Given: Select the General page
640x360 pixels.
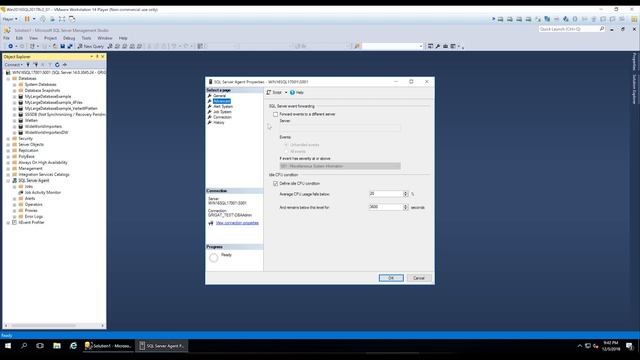Looking at the screenshot, I should tap(220, 96).
